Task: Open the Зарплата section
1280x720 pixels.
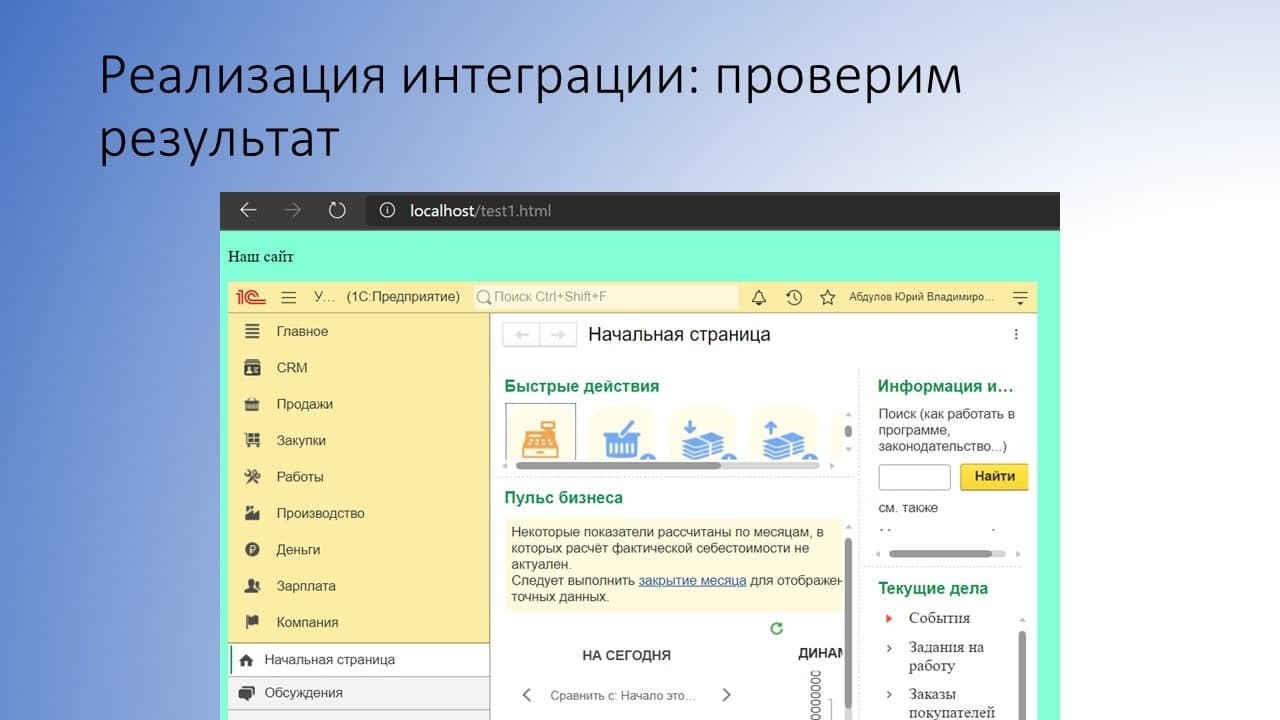Action: [305, 586]
